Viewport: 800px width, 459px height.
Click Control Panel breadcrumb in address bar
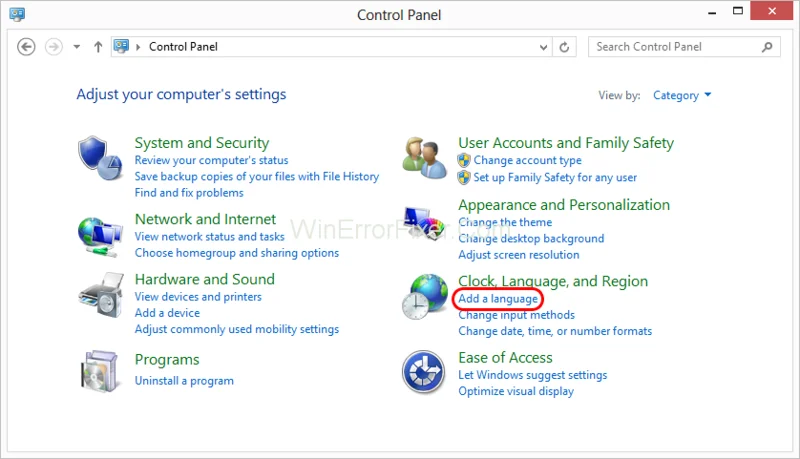[183, 47]
